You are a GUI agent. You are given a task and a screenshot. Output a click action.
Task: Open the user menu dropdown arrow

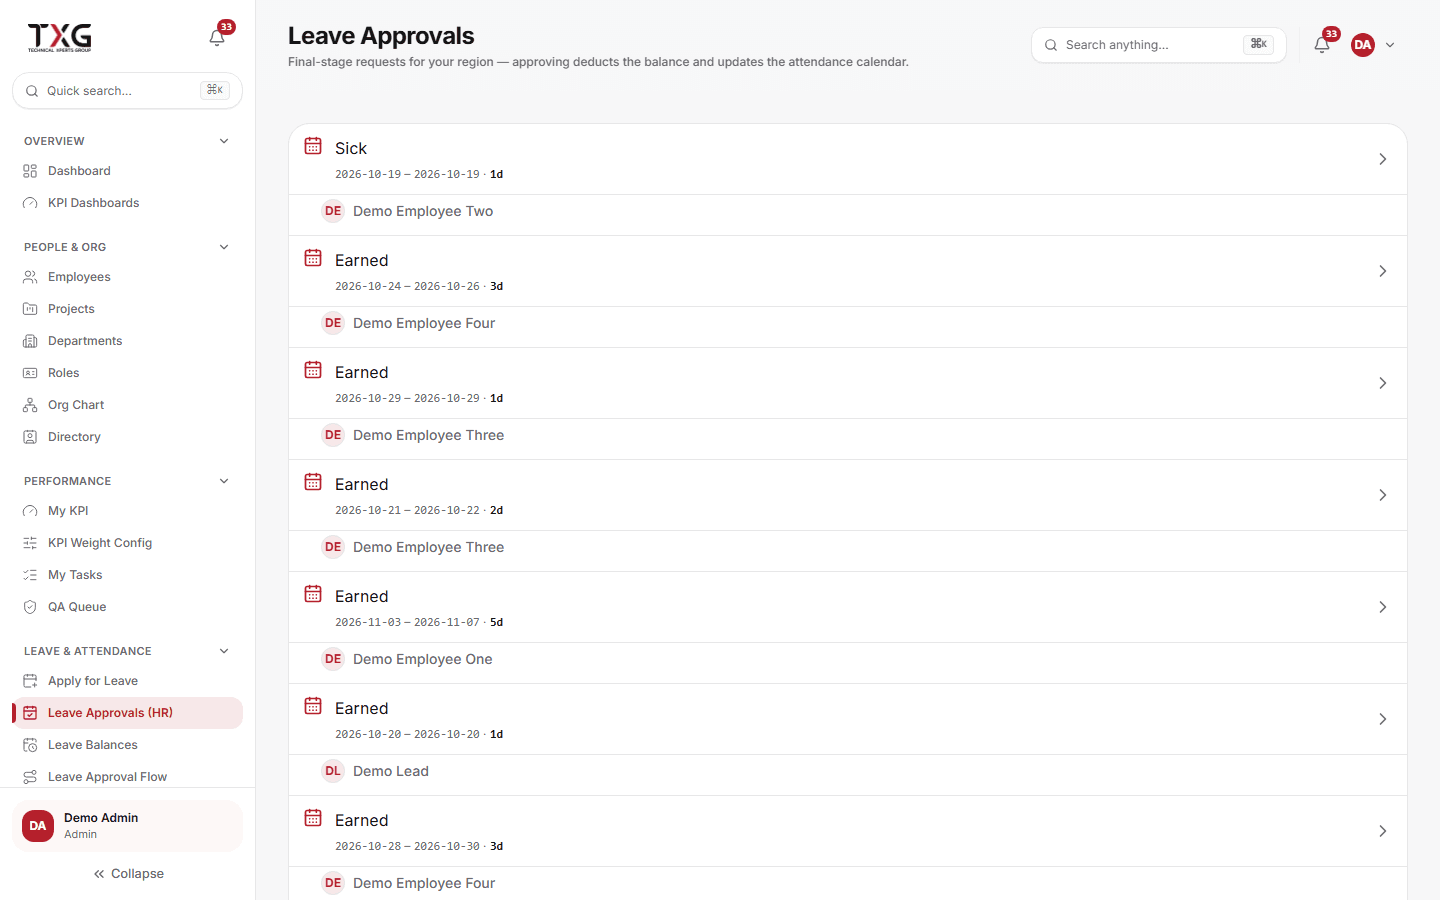1390,45
